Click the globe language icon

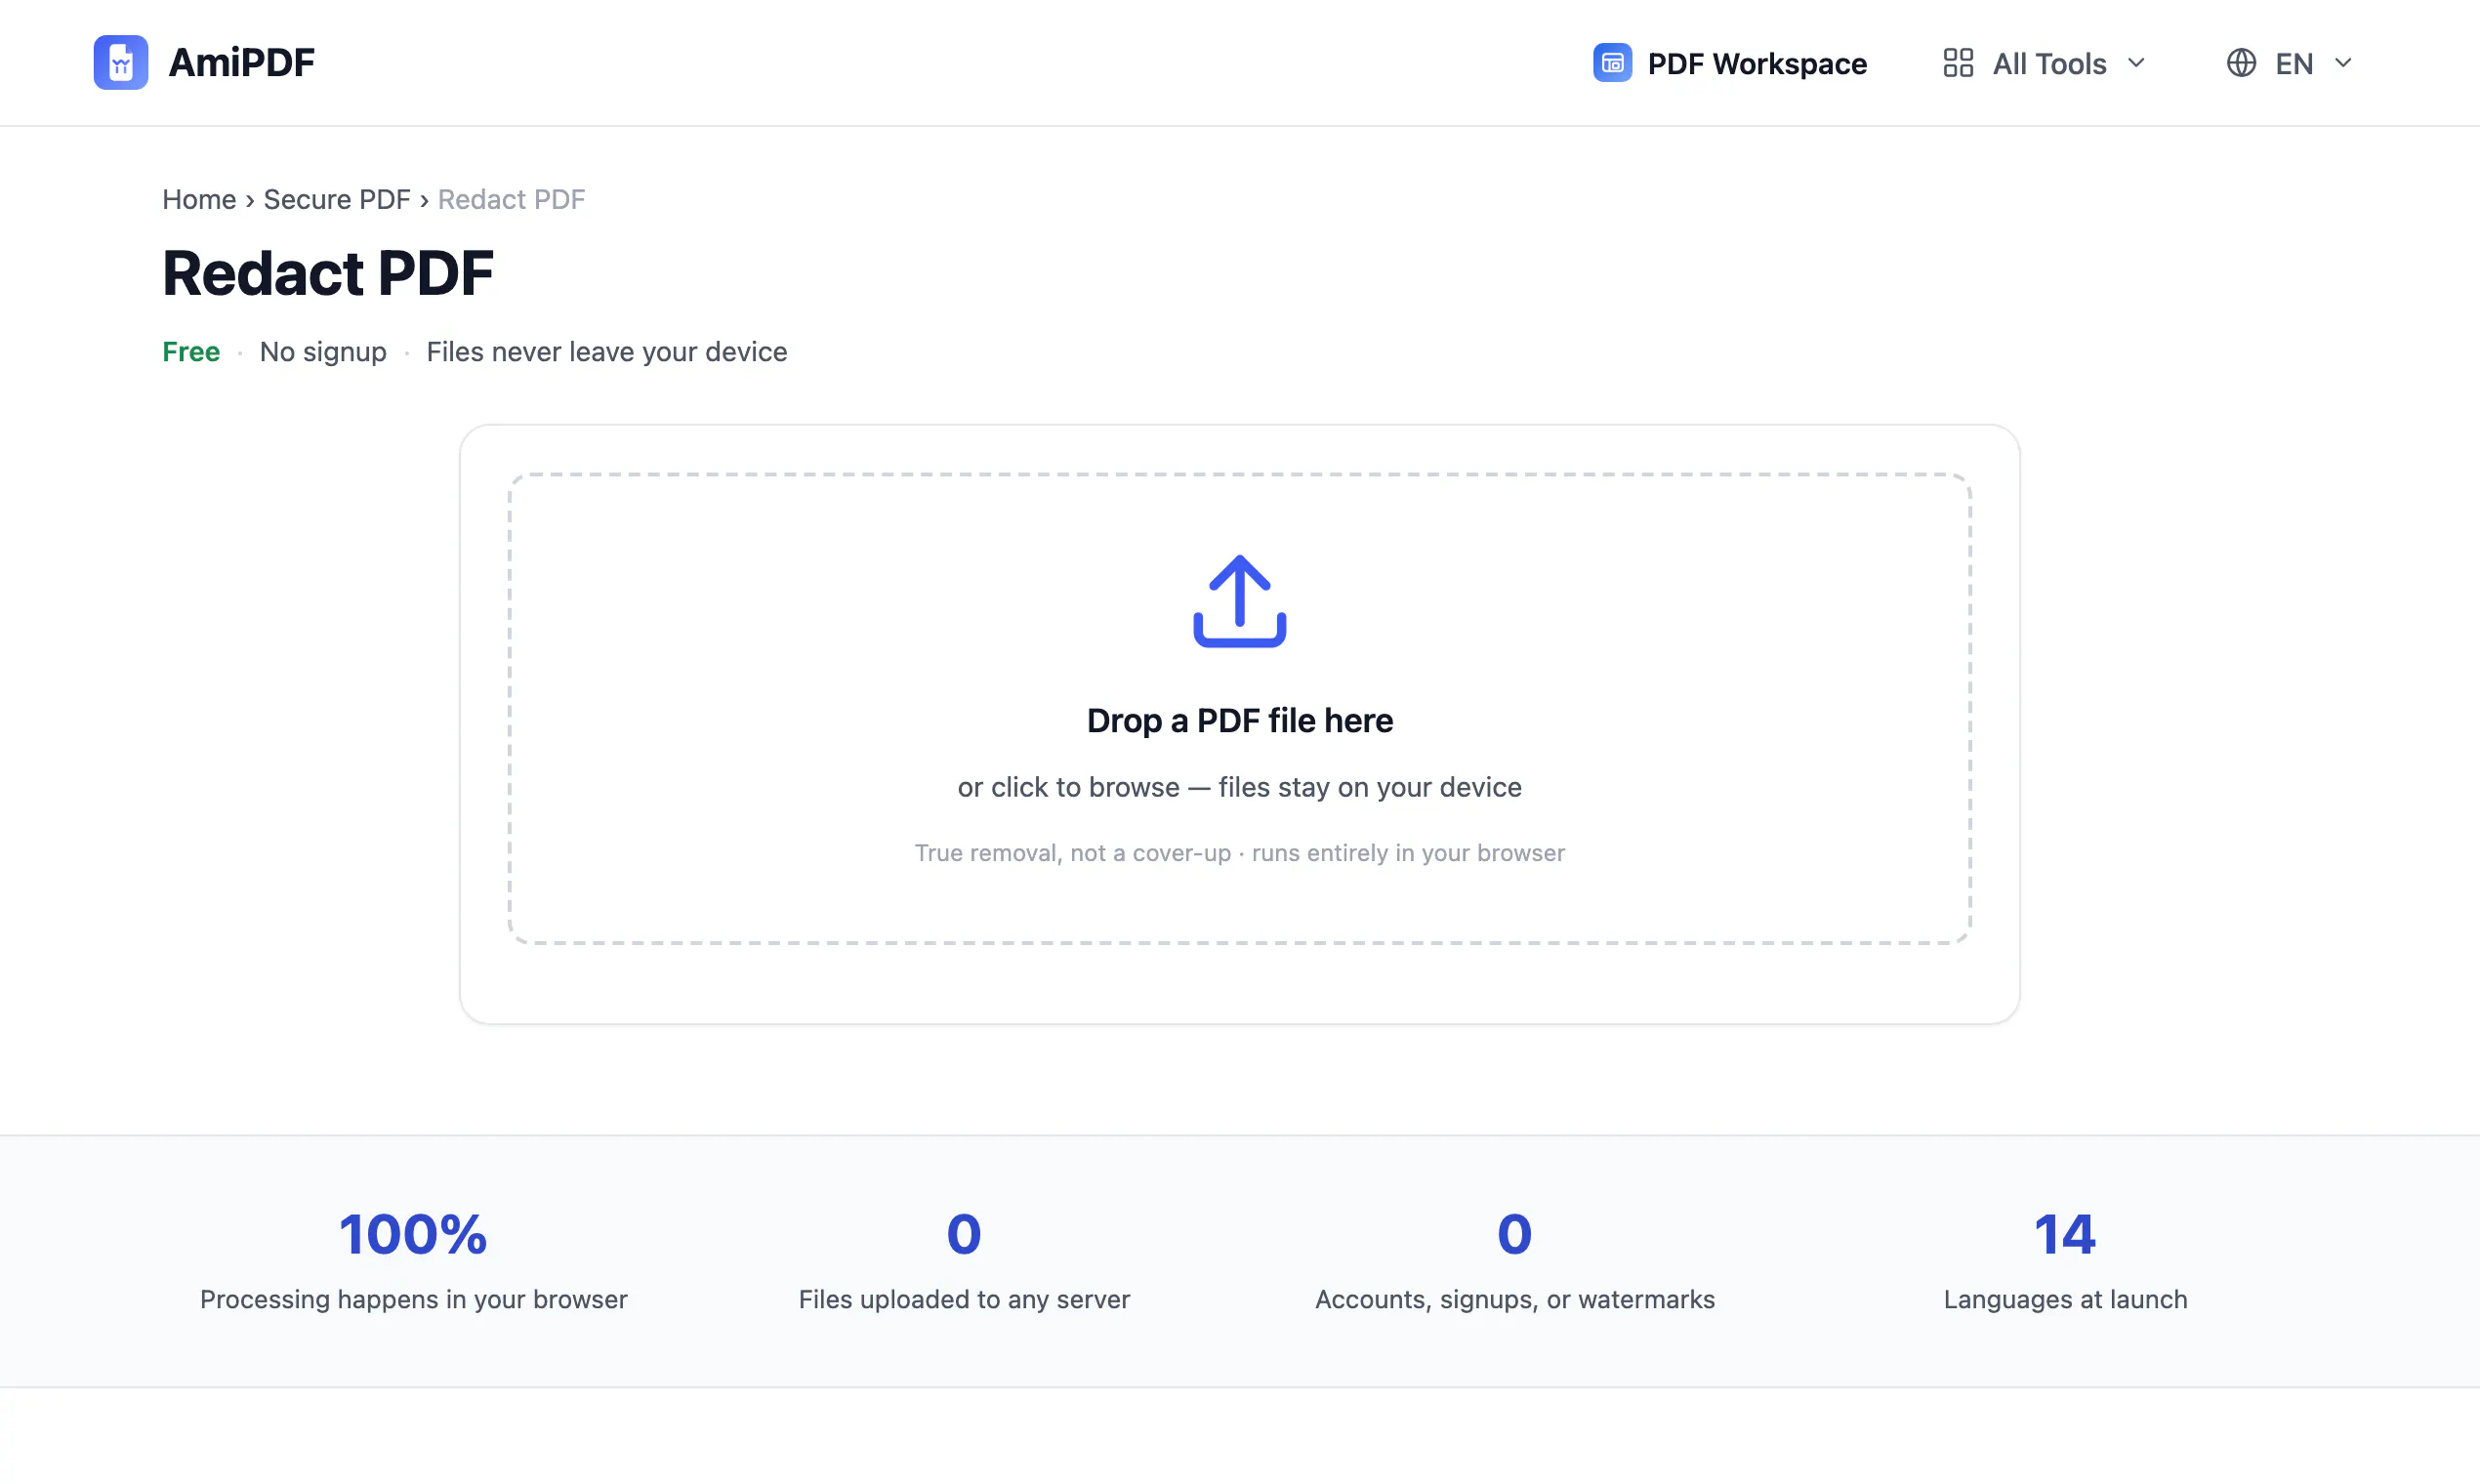click(2241, 63)
